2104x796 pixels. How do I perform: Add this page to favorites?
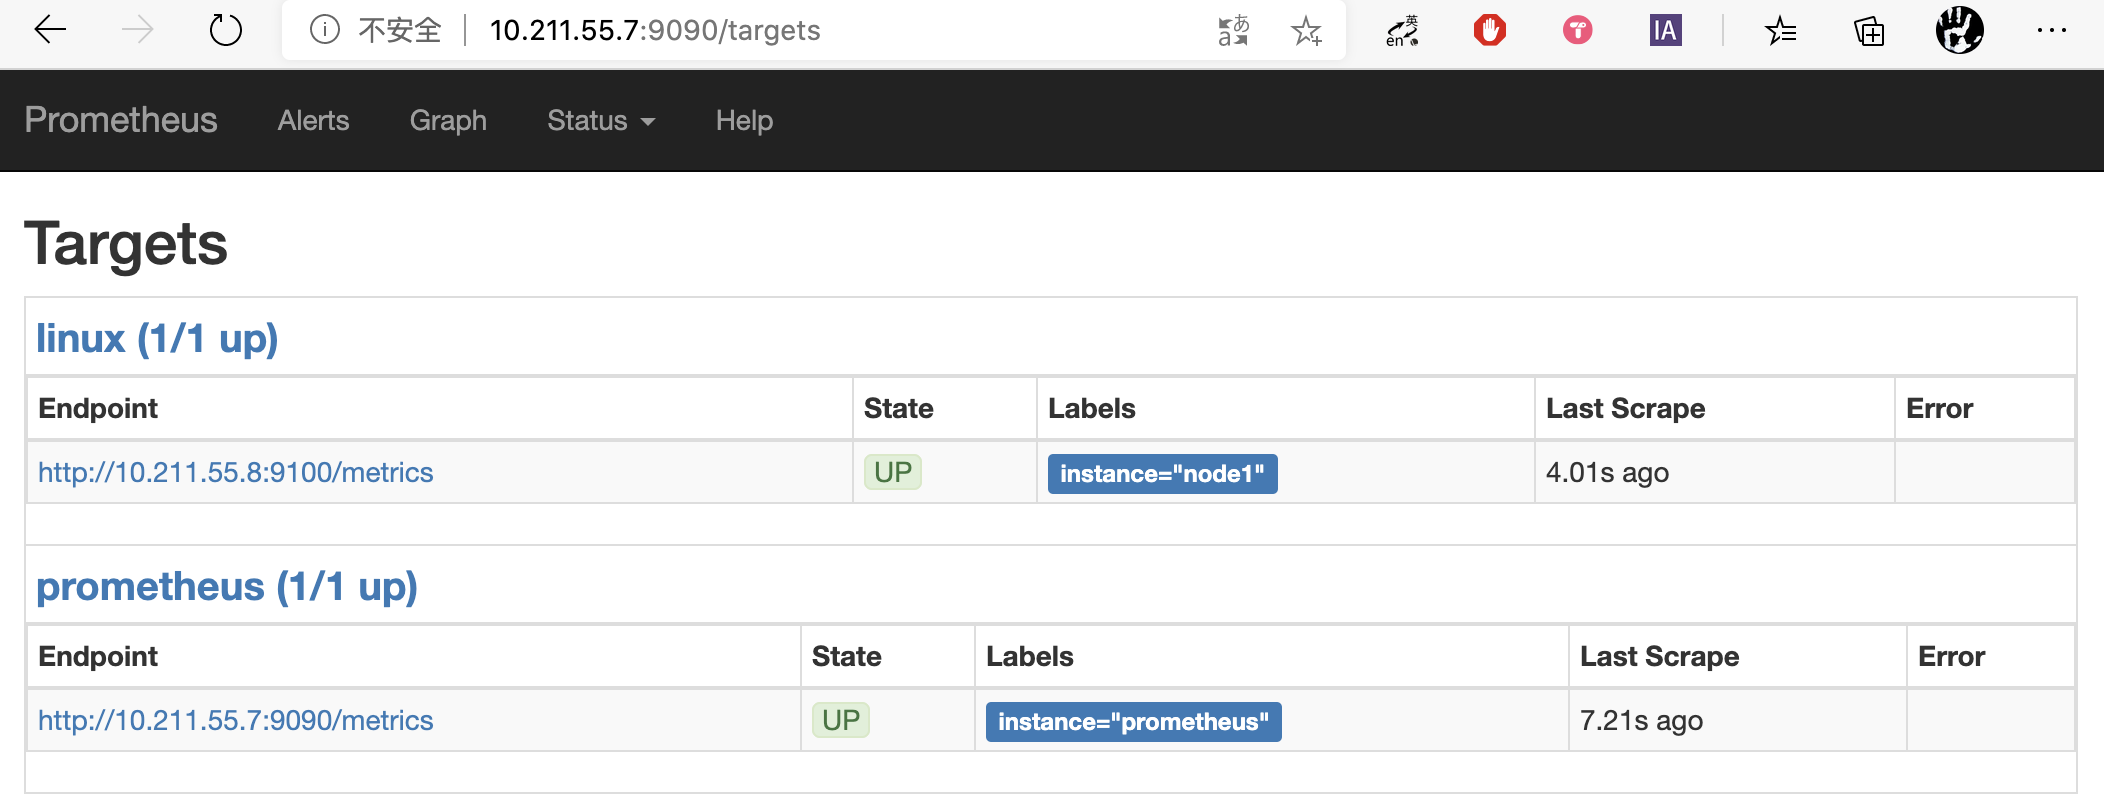tap(1306, 30)
